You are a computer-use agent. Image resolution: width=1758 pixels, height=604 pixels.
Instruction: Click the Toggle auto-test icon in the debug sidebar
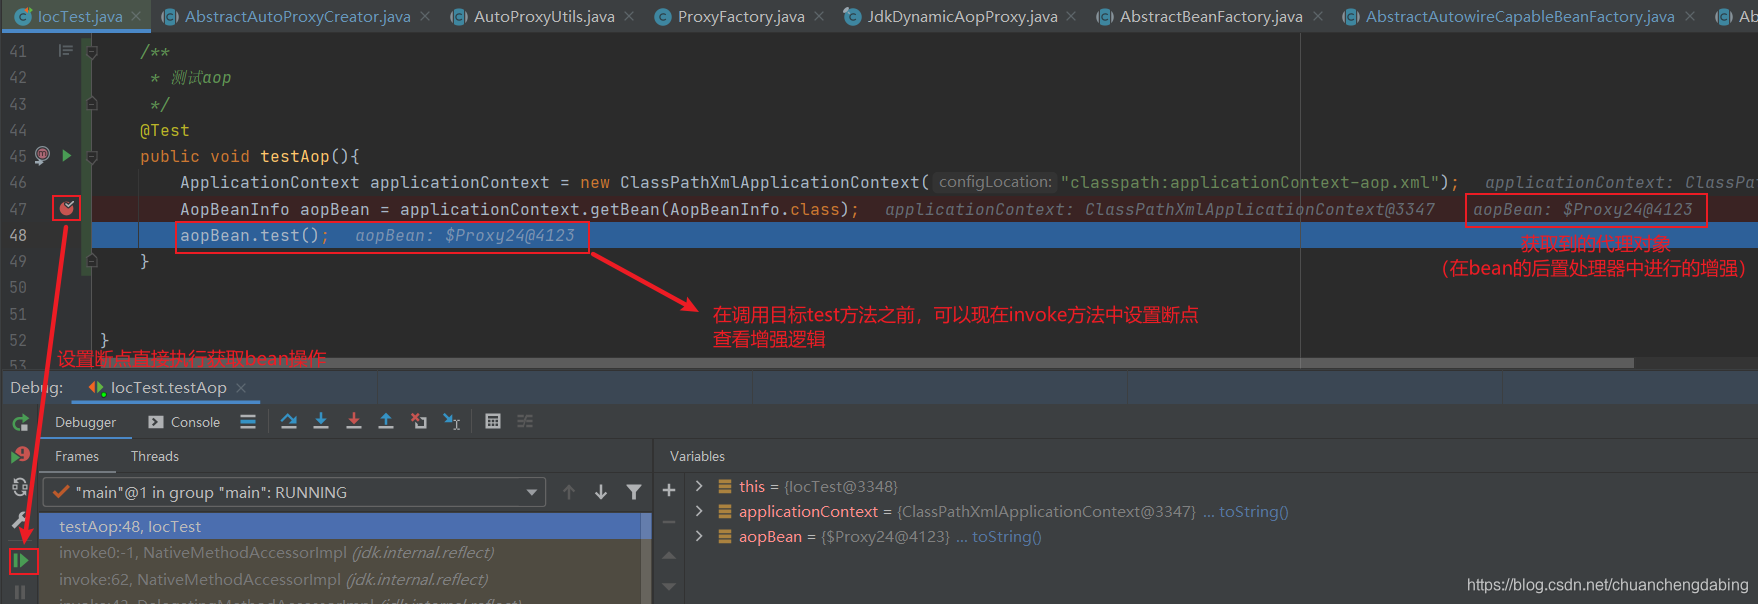click(x=20, y=488)
